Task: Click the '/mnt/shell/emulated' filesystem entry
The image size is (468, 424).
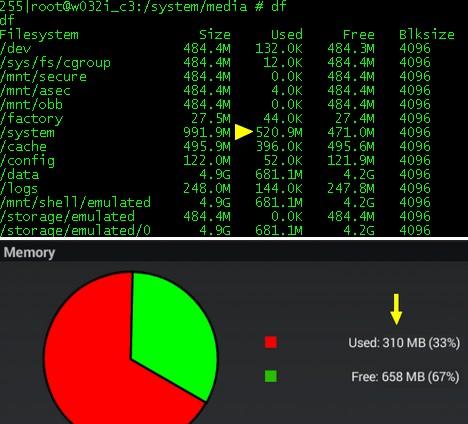Action: 75,203
